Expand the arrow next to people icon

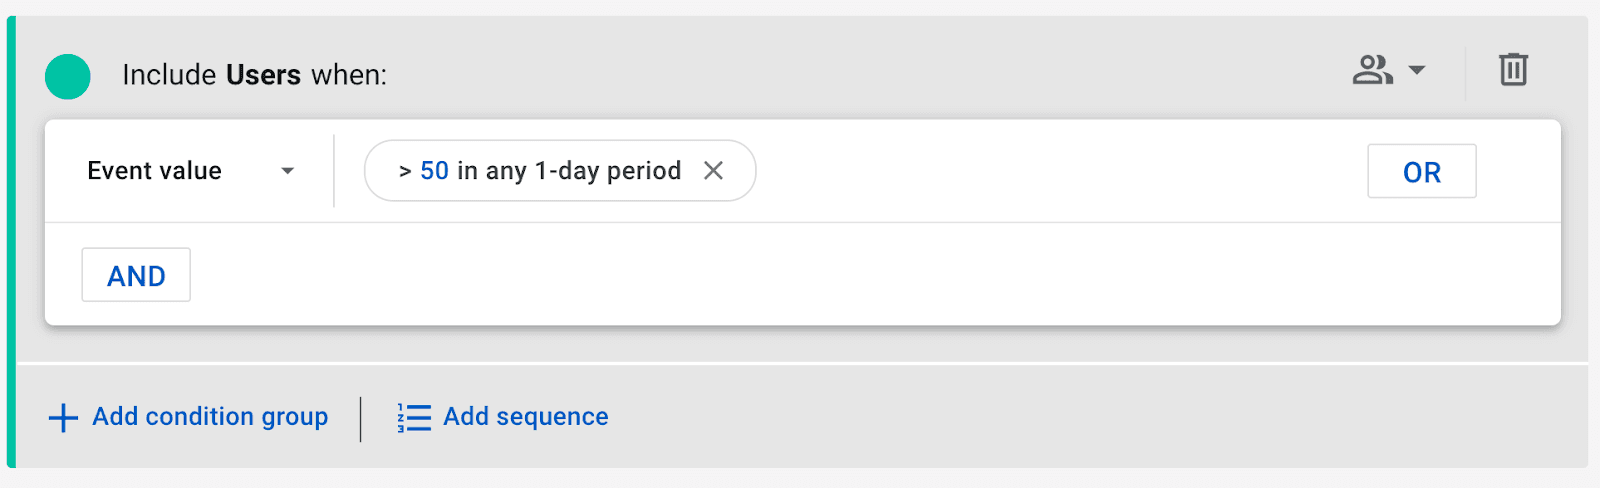pyautogui.click(x=1417, y=70)
